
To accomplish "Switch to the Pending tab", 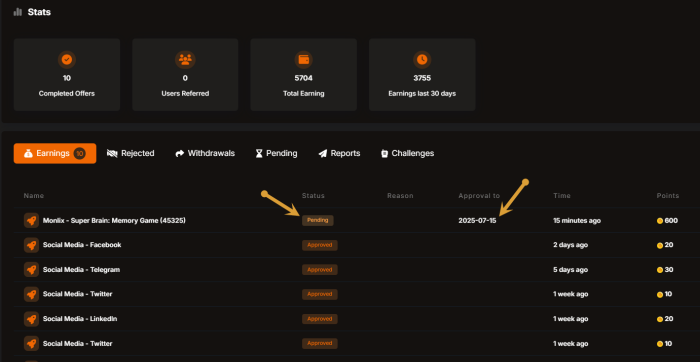I will pyautogui.click(x=276, y=153).
